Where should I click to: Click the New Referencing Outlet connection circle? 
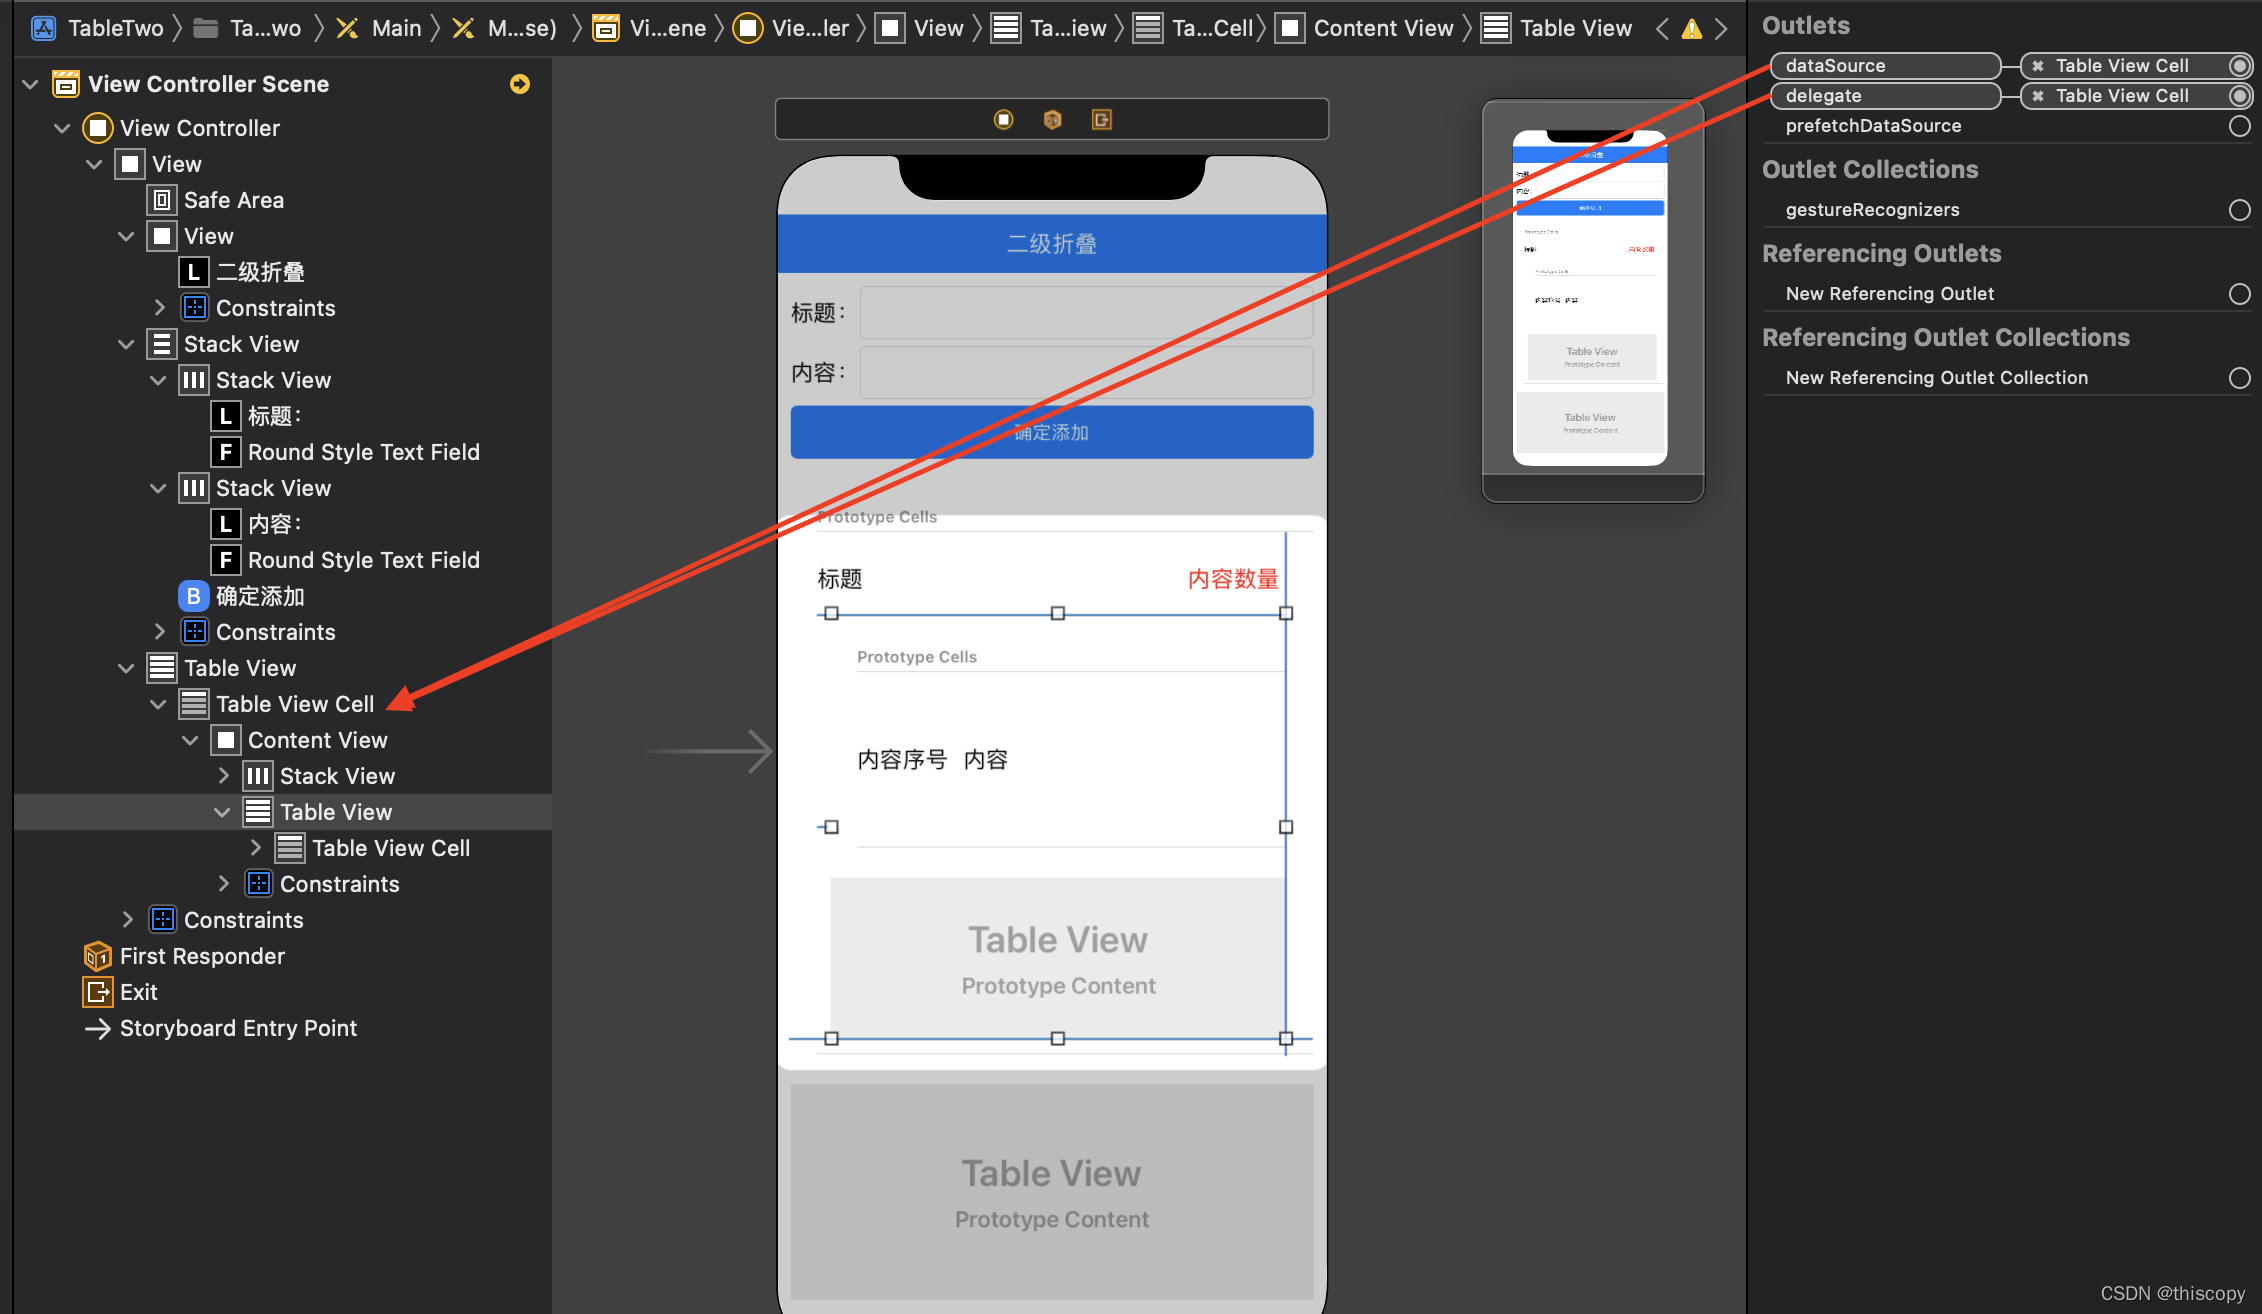[2239, 294]
